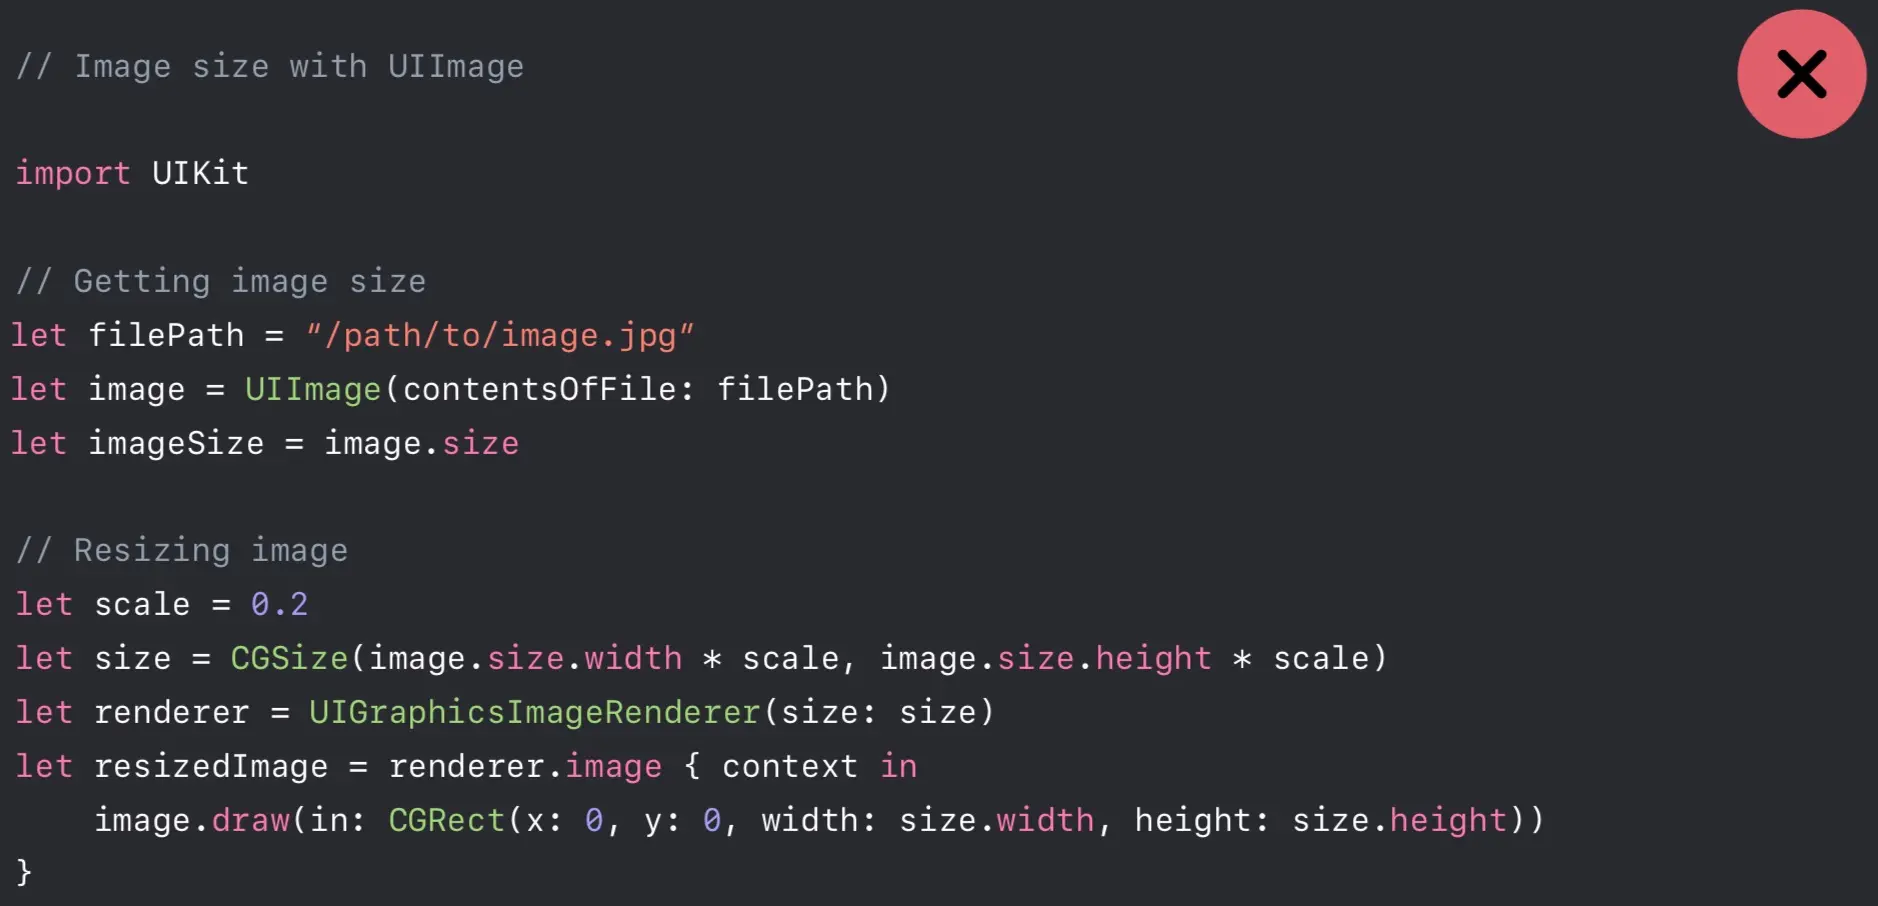The width and height of the screenshot is (1878, 906).
Task: Click the 'context' closure parameter
Action: 790,766
